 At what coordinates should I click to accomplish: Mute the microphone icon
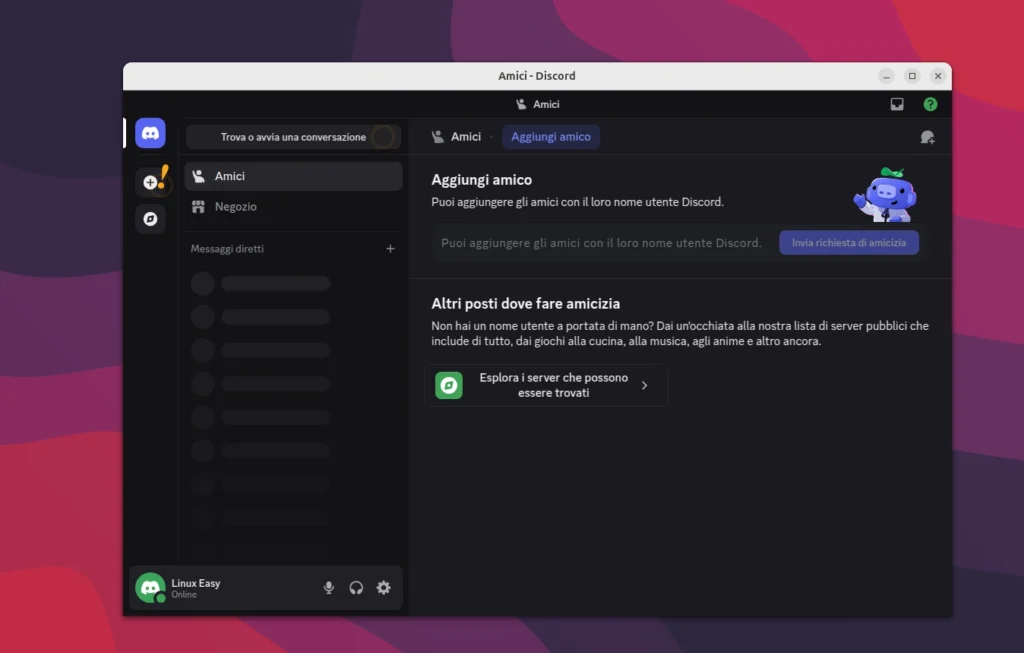point(328,588)
